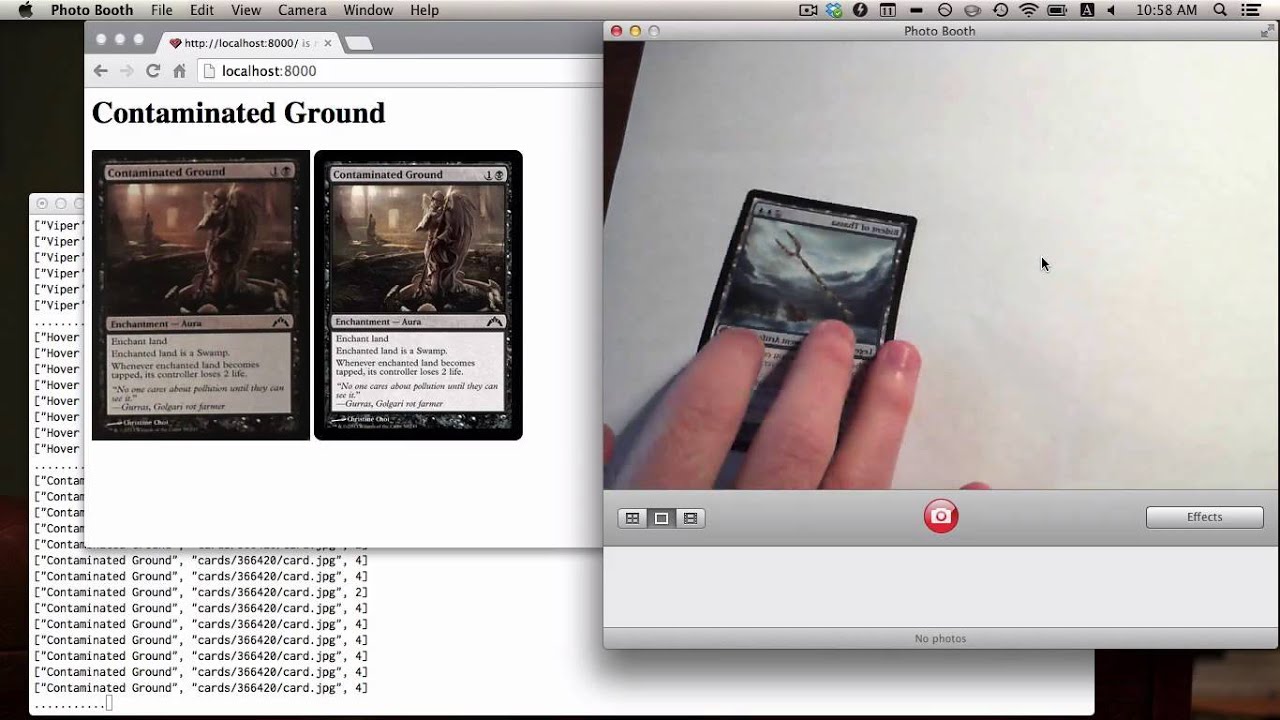Click the lightning bolt menu bar icon
This screenshot has height=720, width=1280.
861,10
